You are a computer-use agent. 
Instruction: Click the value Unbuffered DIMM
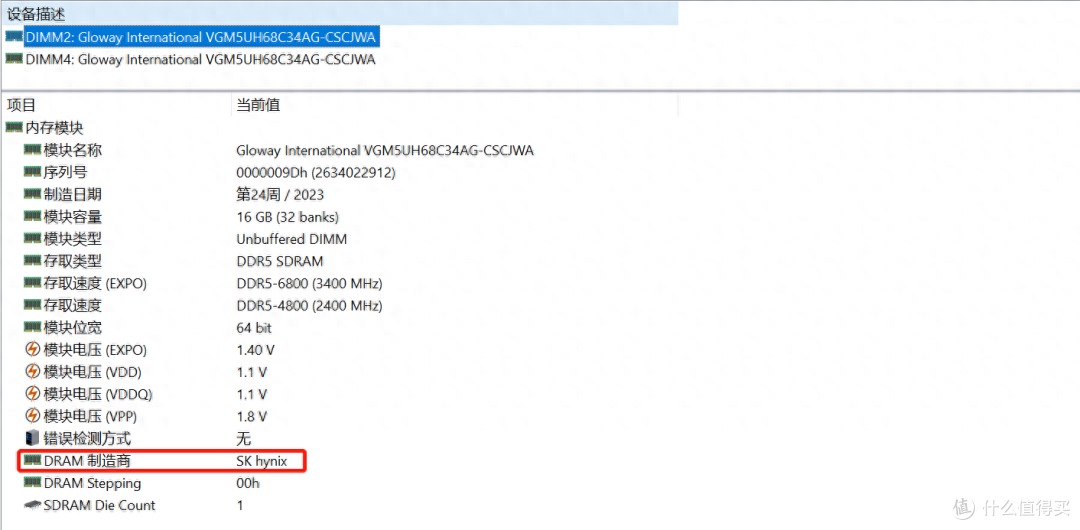291,239
